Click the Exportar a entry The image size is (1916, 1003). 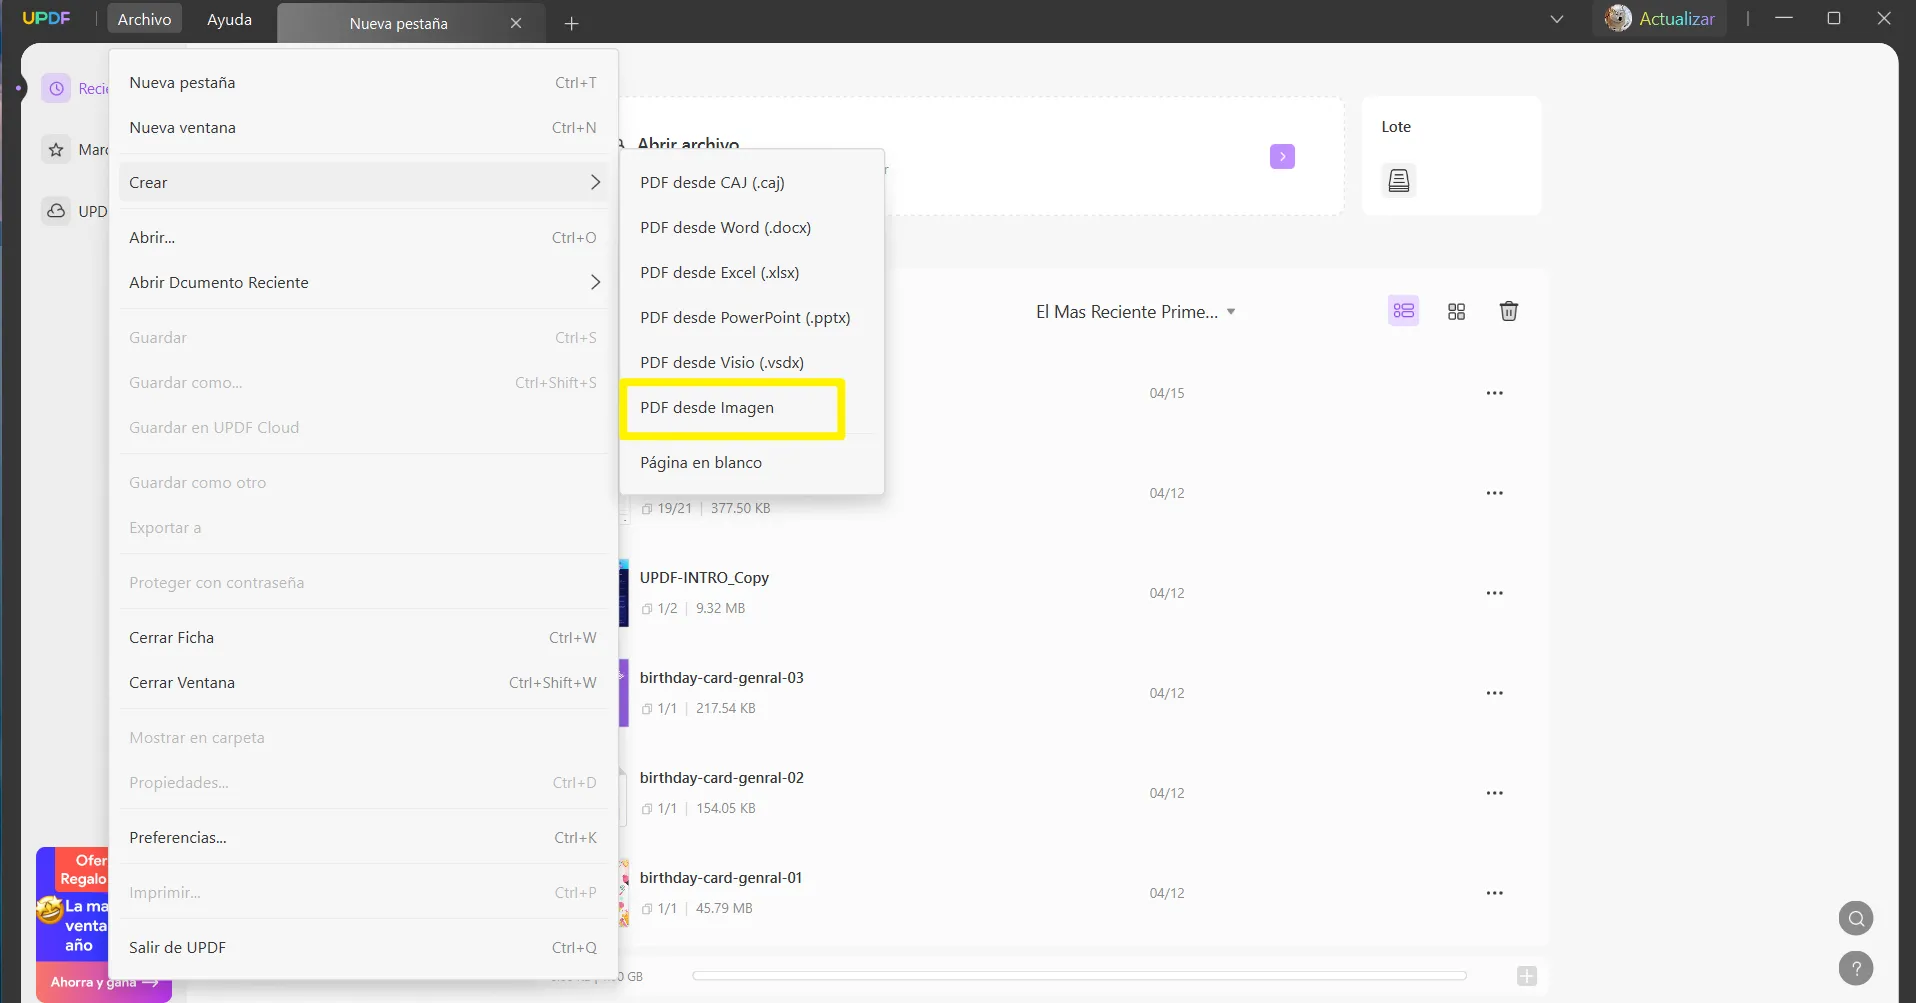[x=363, y=528]
